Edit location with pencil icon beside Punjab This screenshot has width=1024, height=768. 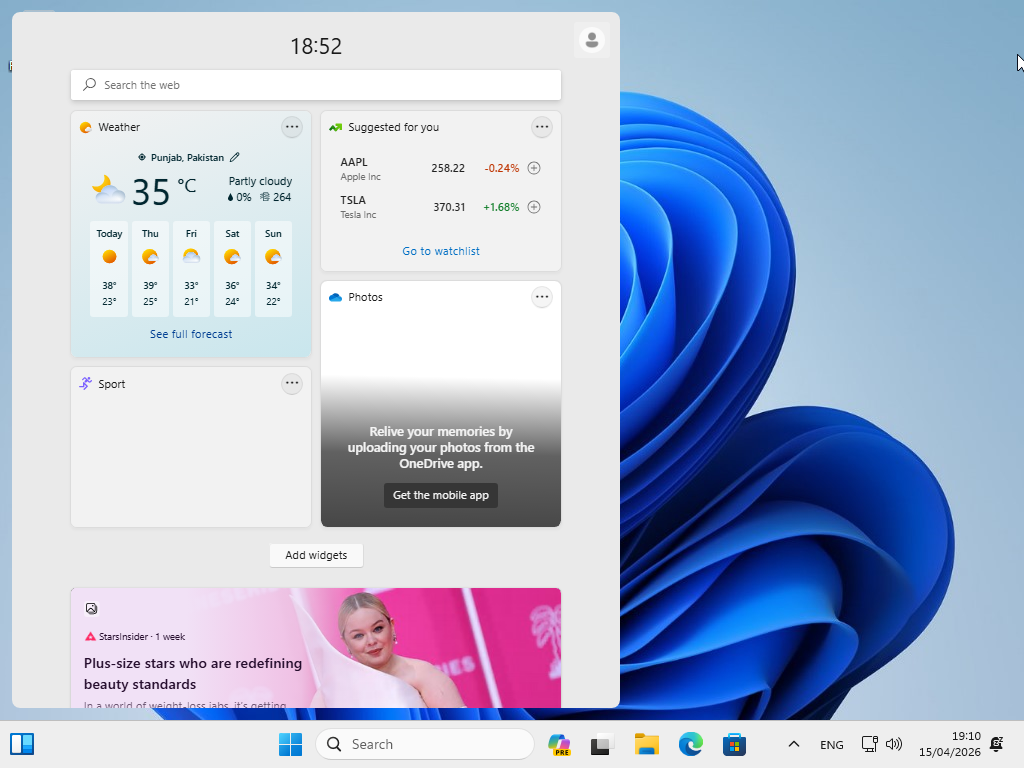[x=234, y=157]
